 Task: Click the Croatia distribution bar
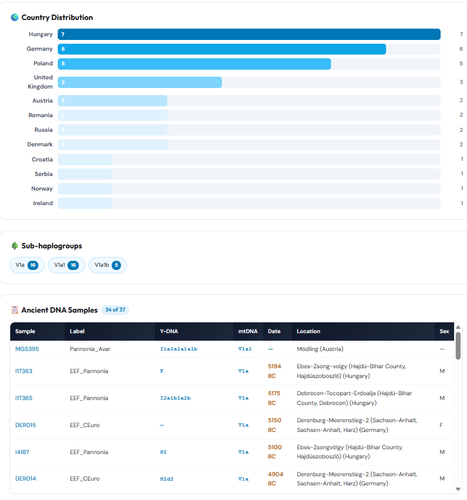click(85, 159)
